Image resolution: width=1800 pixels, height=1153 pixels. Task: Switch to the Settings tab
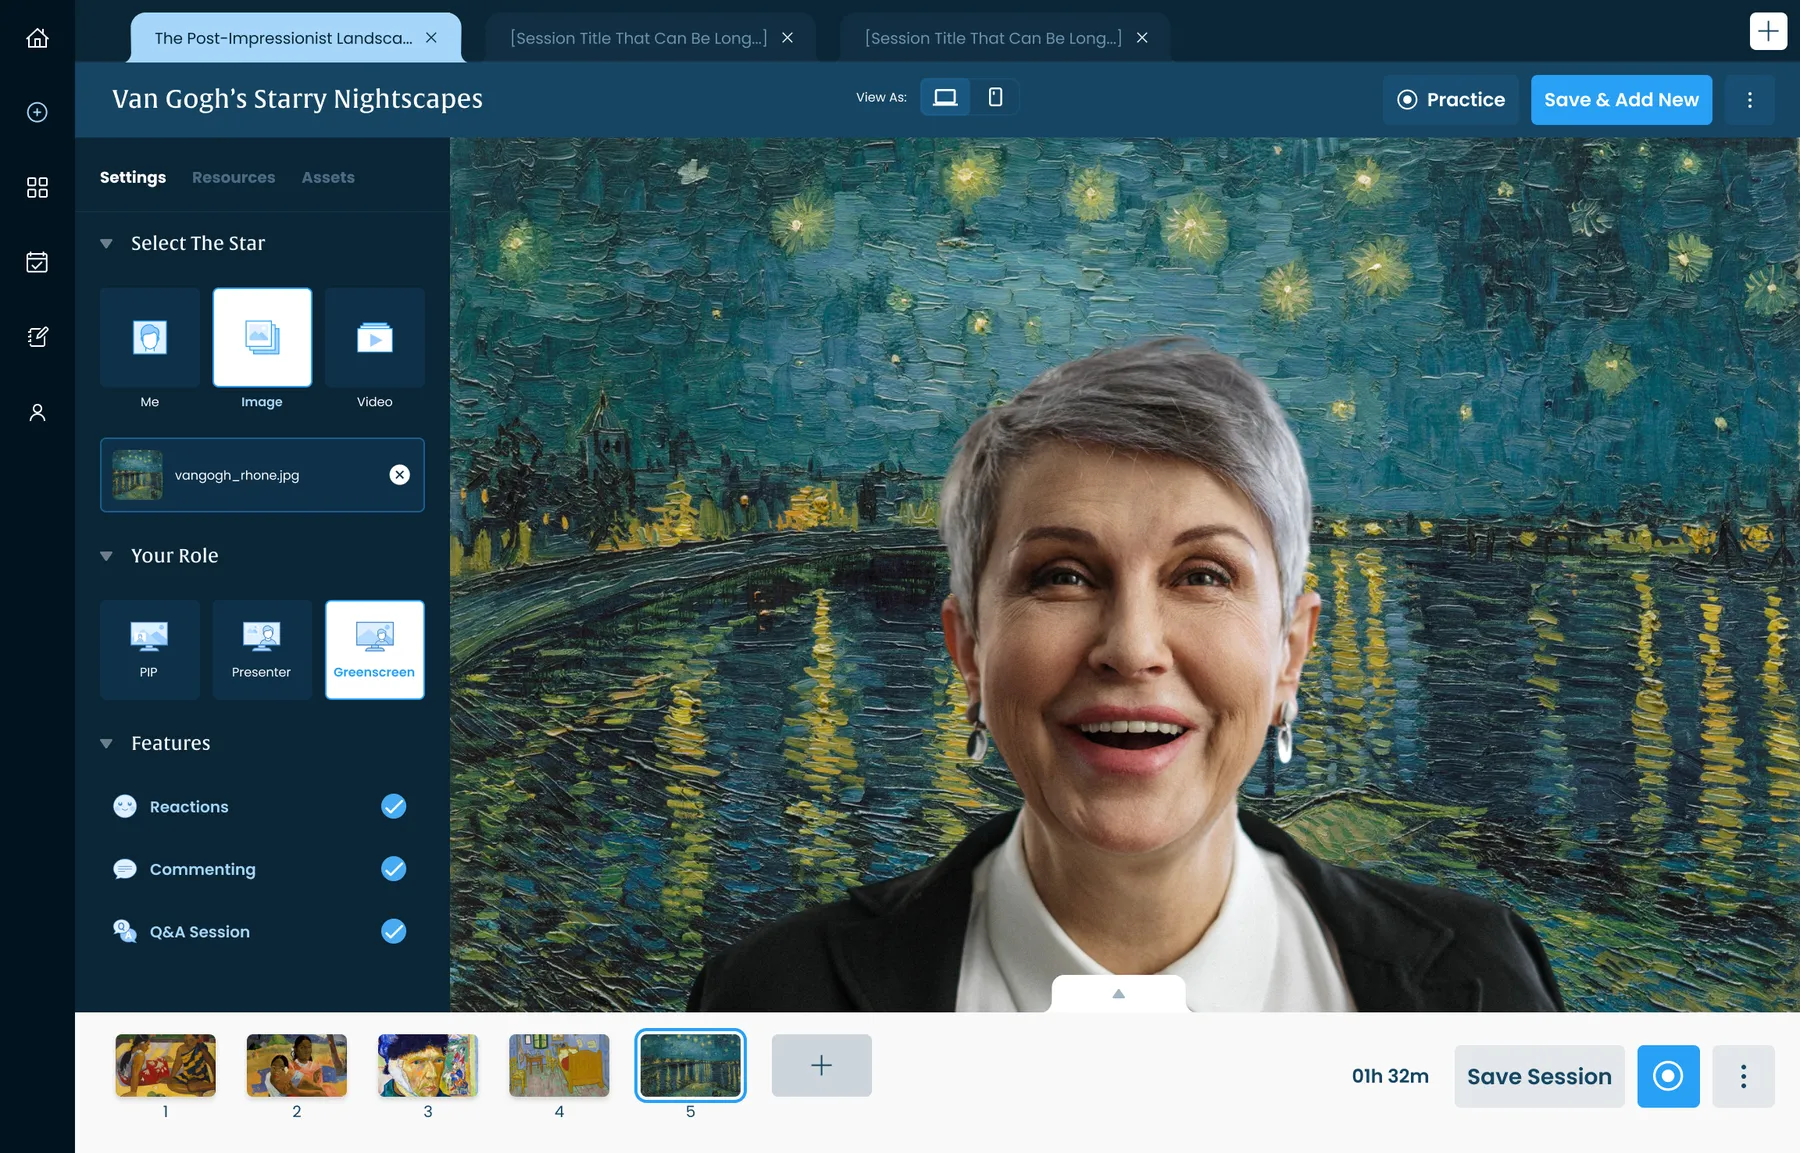click(133, 177)
